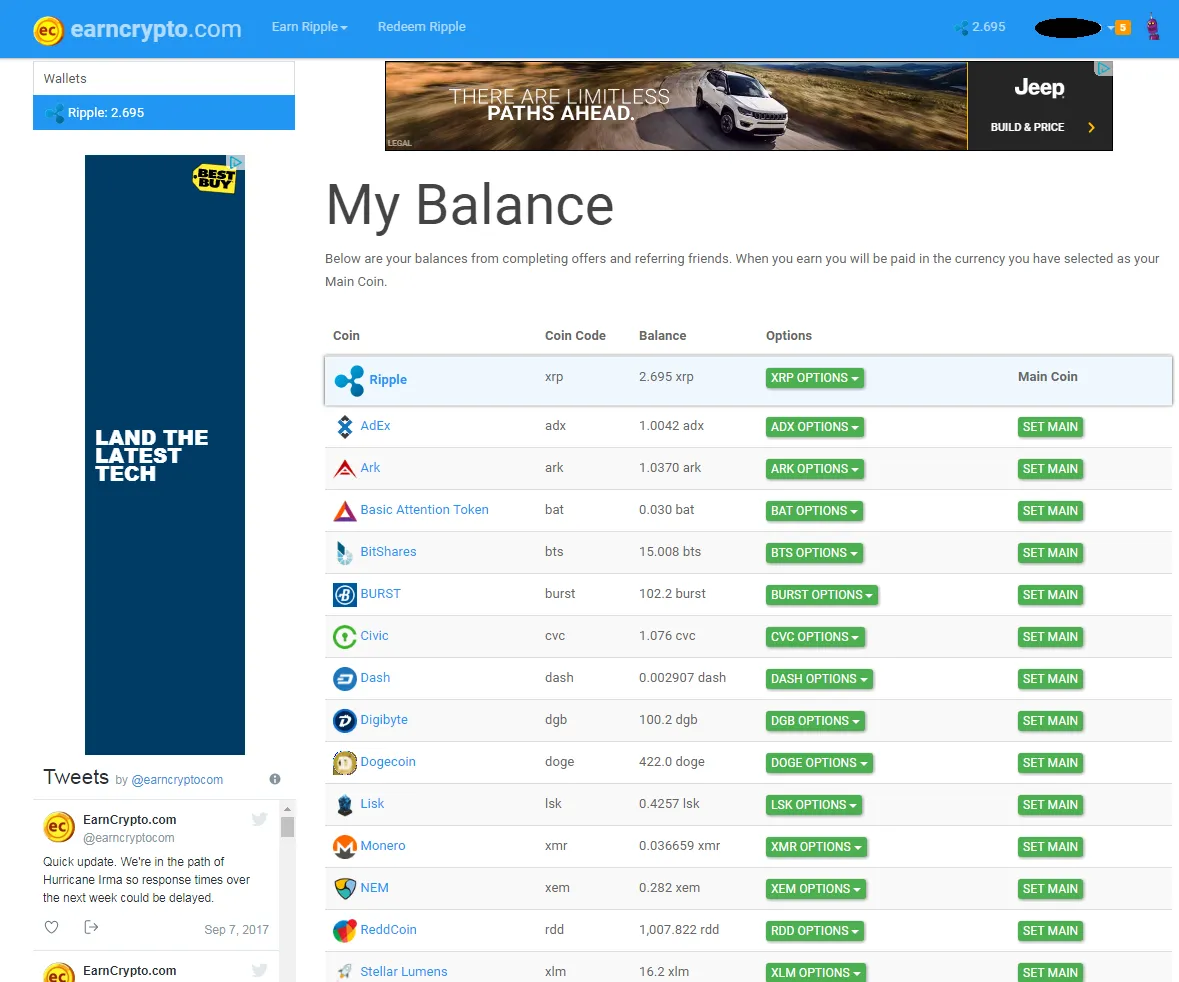Set AdEx as main coin
This screenshot has width=1179, height=982.
tap(1050, 427)
